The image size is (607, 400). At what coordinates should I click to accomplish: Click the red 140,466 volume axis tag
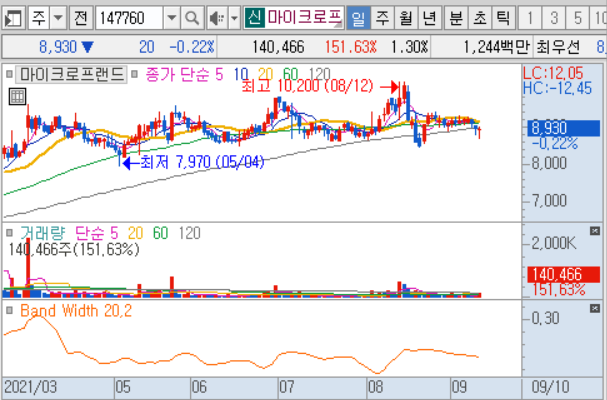(564, 275)
